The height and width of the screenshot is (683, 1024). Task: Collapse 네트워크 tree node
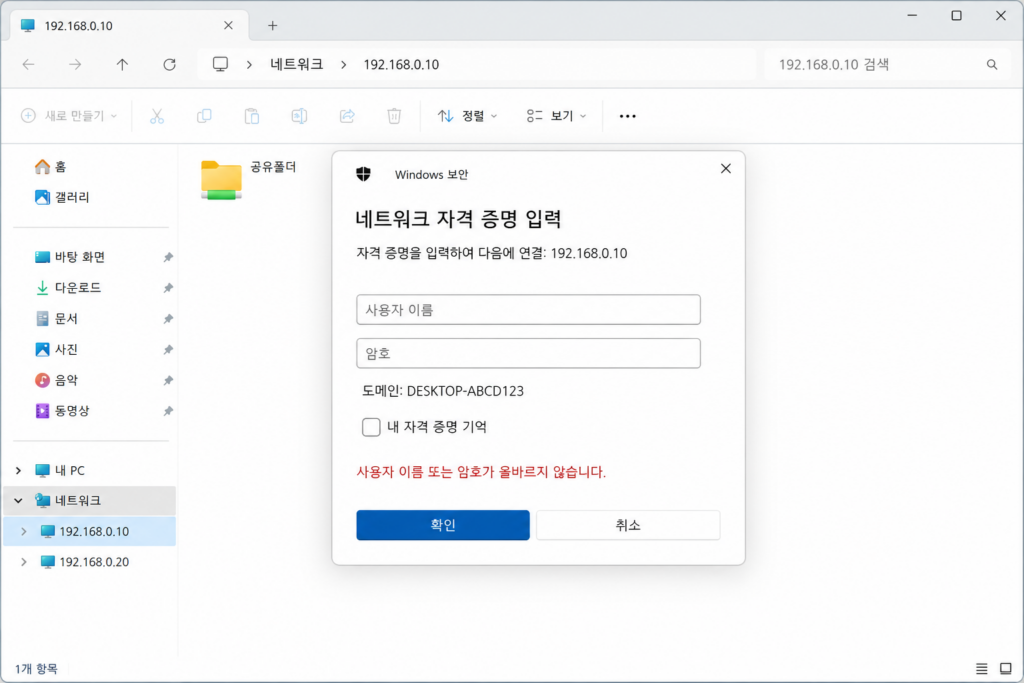tap(18, 501)
